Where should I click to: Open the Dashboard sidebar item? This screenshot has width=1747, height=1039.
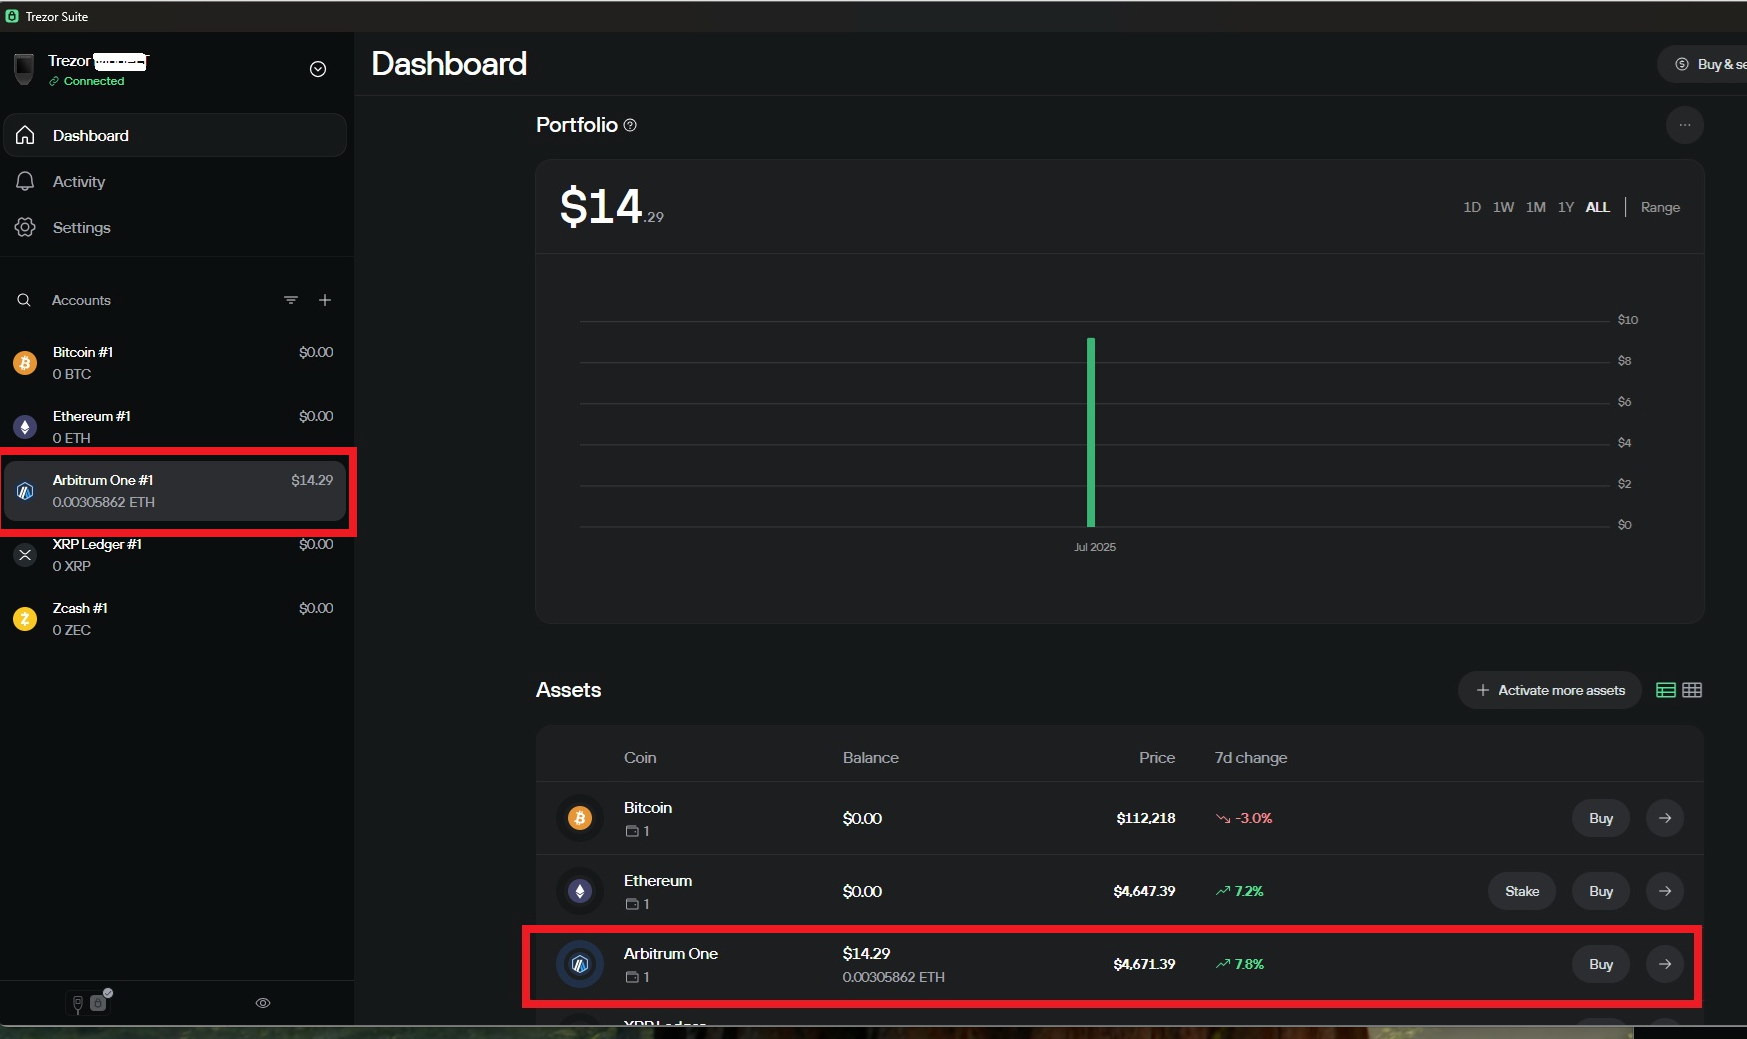coord(175,135)
